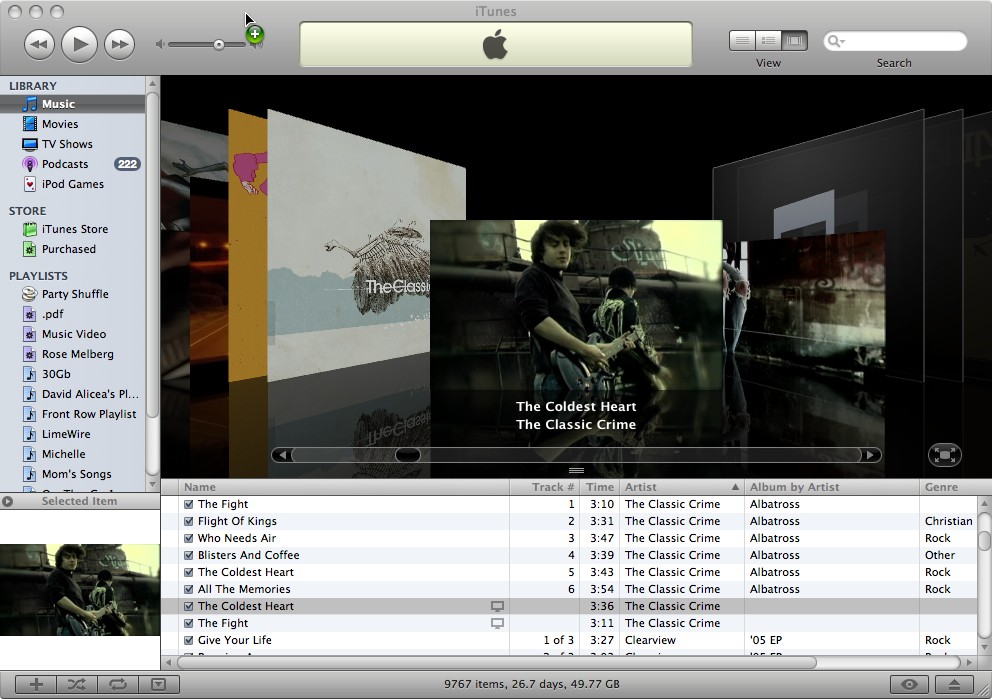Viewport: 992px width, 699px height.
Task: Uncheck The Fight video row checkbox
Action: click(189, 623)
